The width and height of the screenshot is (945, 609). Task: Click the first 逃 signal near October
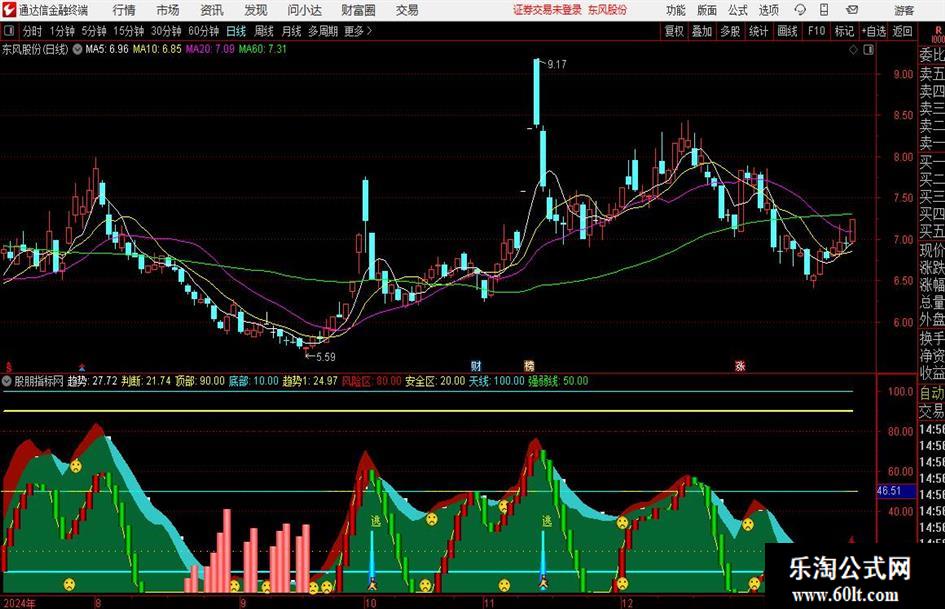tap(375, 521)
